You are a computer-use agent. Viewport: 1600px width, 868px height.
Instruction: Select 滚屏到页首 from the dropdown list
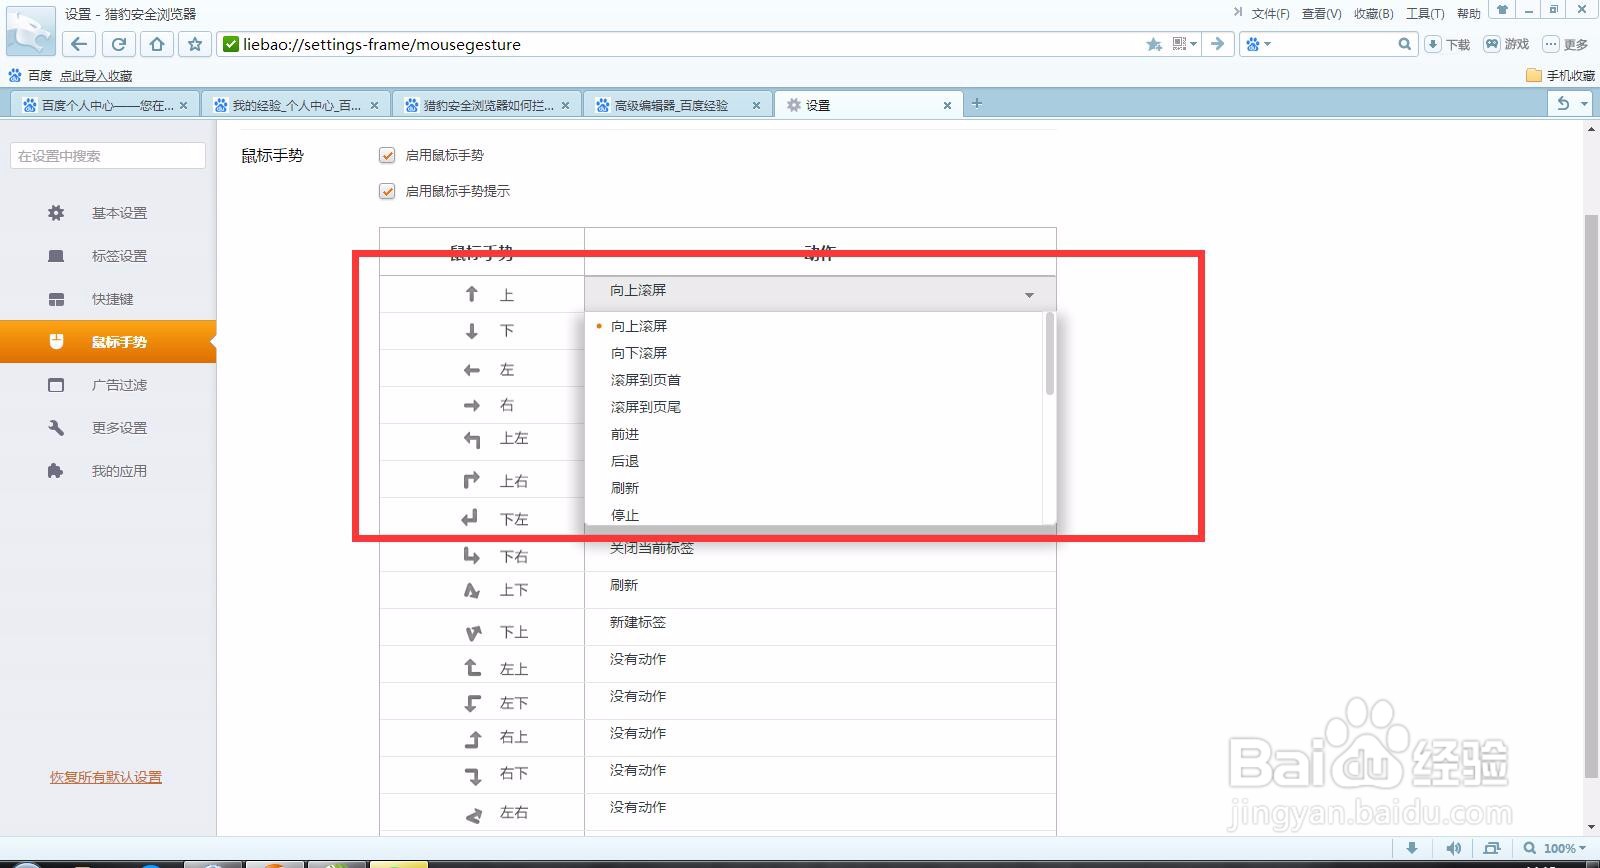tap(814, 380)
